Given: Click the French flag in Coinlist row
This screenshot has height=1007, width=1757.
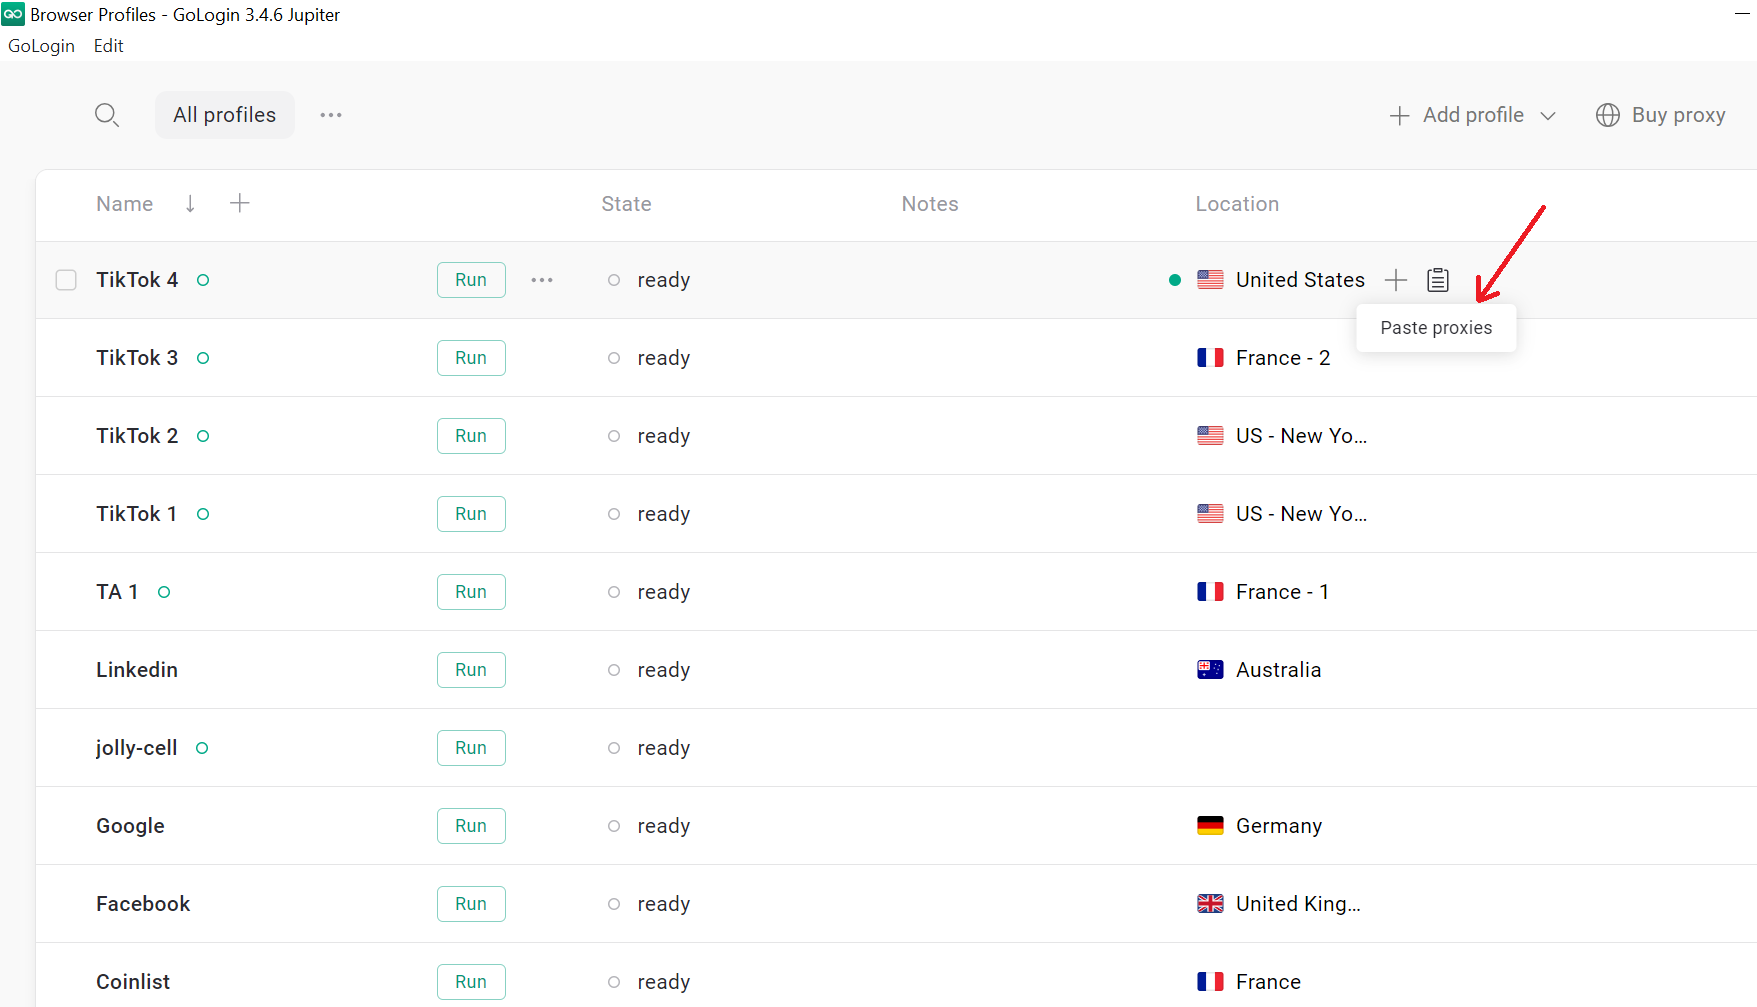Looking at the screenshot, I should coord(1210,982).
